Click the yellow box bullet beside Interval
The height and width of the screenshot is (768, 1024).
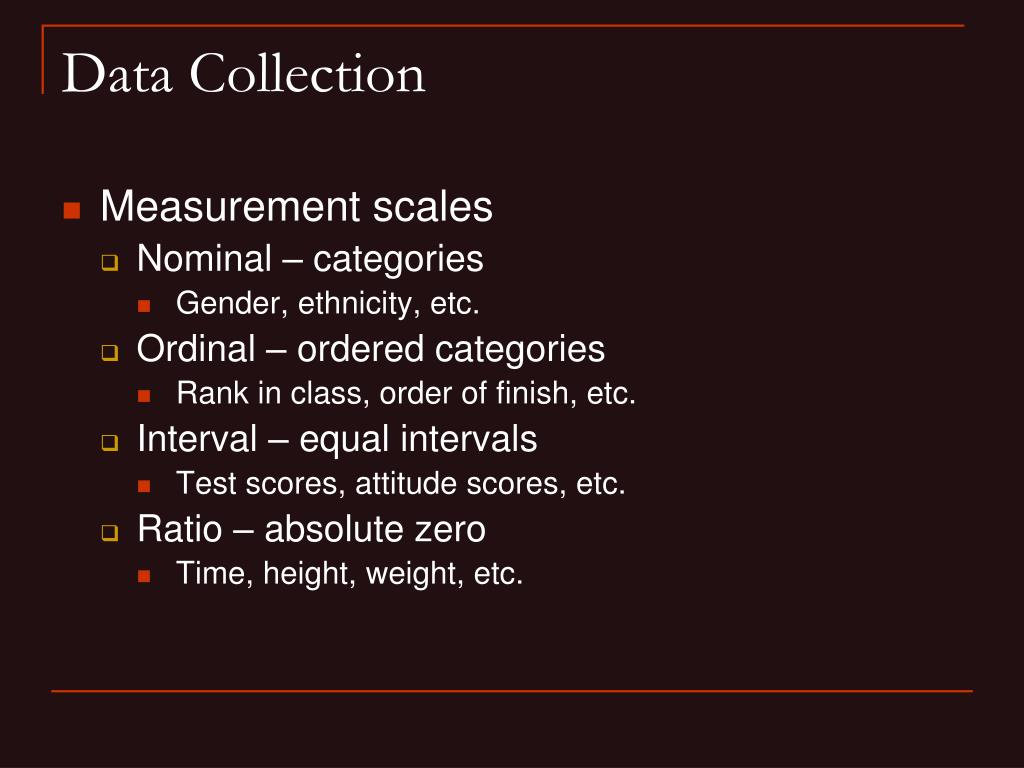coord(110,443)
